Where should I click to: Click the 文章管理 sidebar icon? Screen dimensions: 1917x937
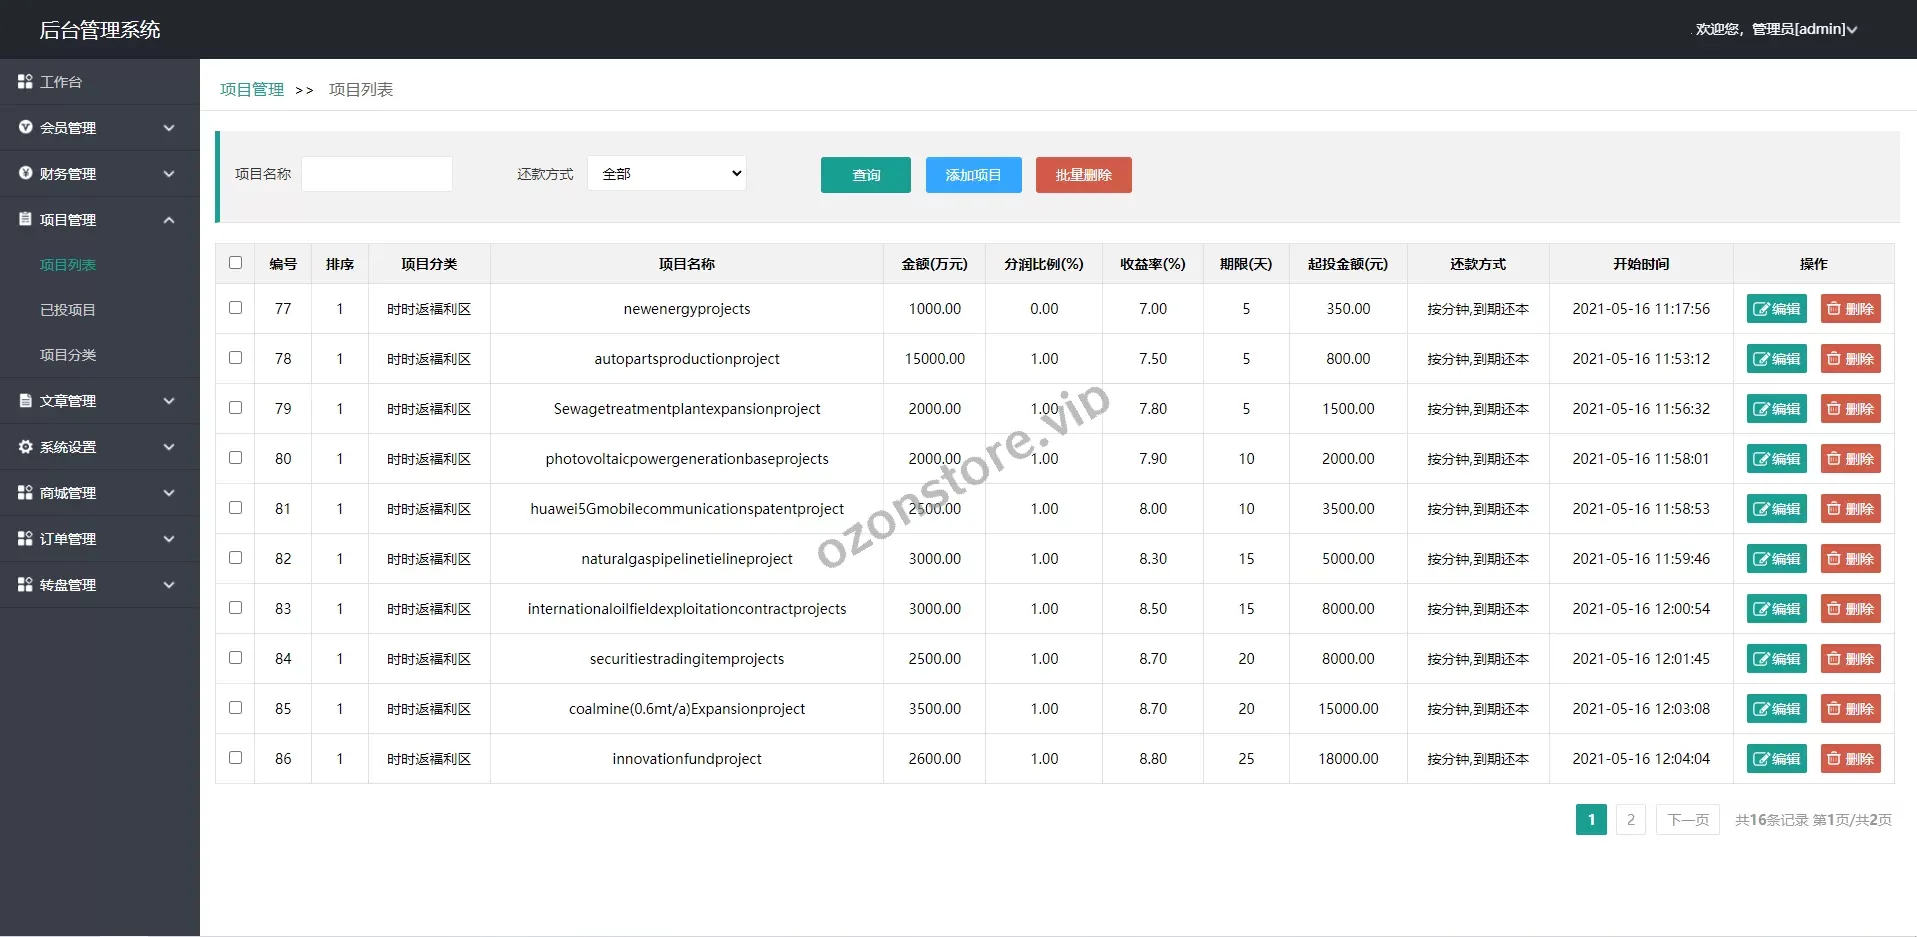[x=25, y=400]
